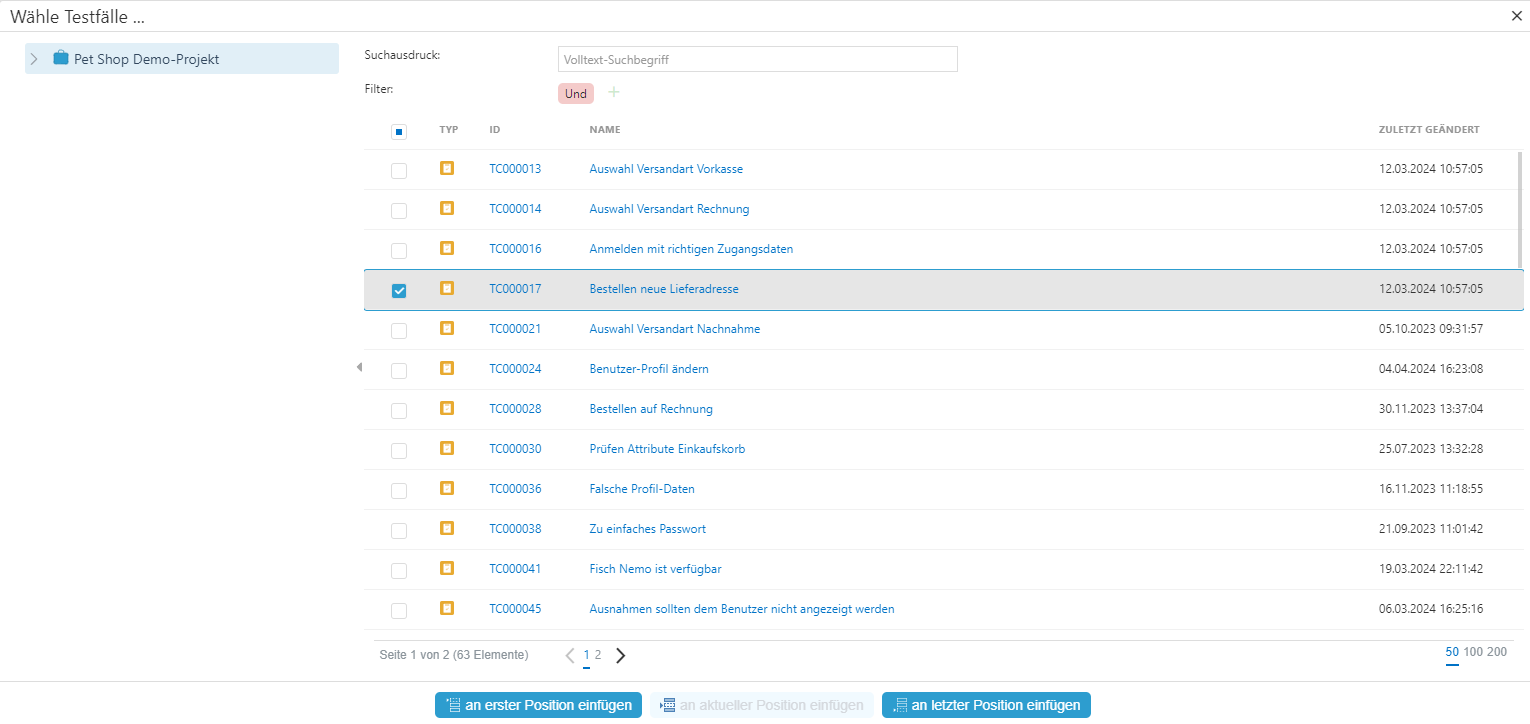Toggle the select-all checkbox in table header

click(399, 131)
